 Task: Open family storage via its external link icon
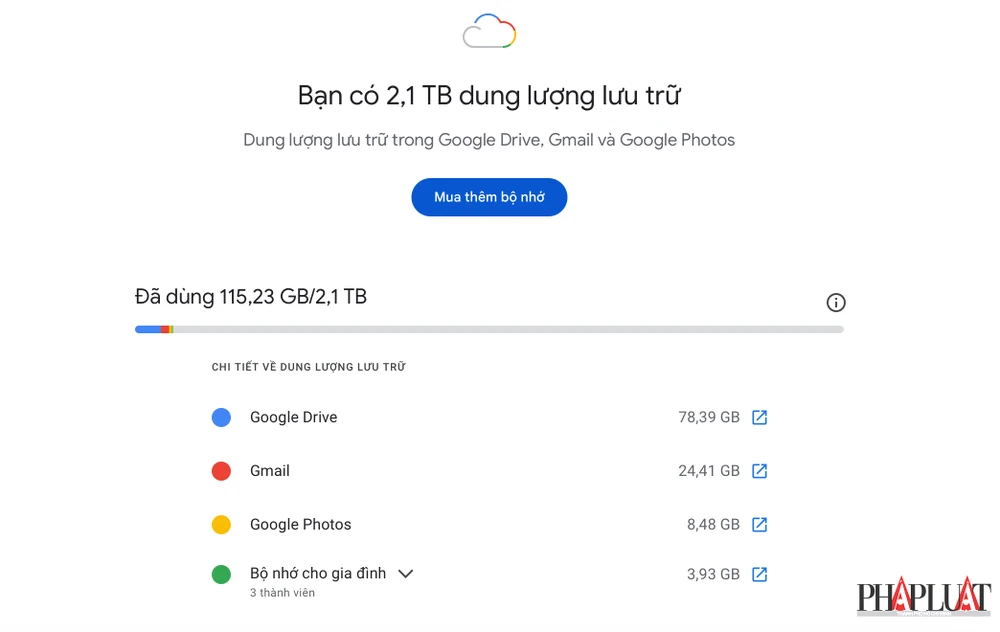pos(759,574)
